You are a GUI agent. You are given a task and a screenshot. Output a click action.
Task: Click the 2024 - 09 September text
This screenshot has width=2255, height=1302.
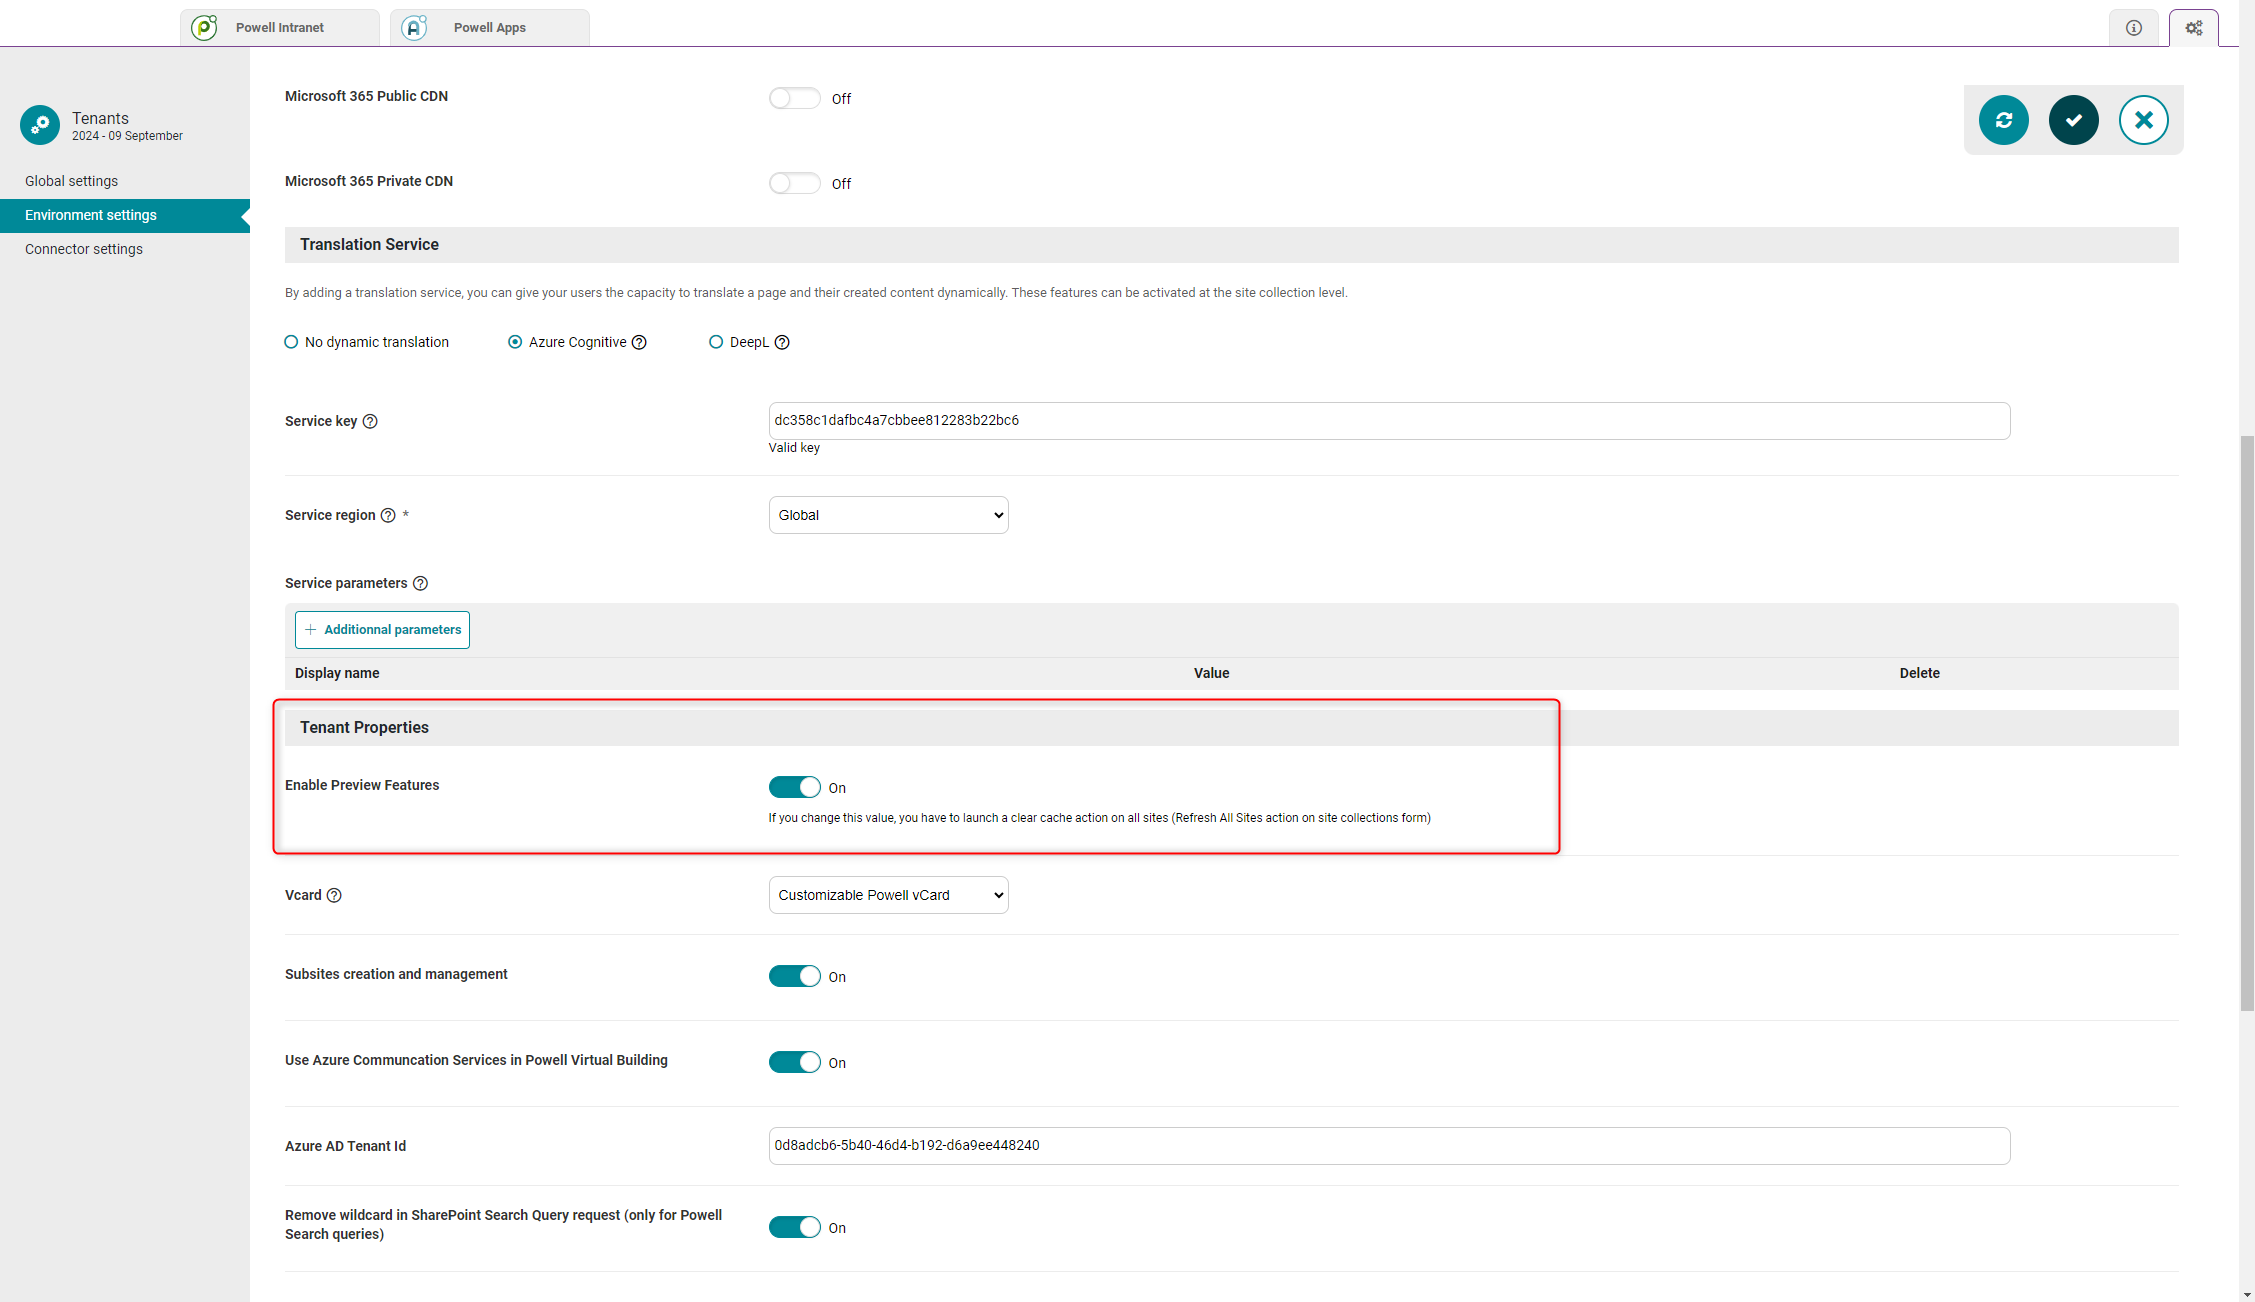[127, 136]
